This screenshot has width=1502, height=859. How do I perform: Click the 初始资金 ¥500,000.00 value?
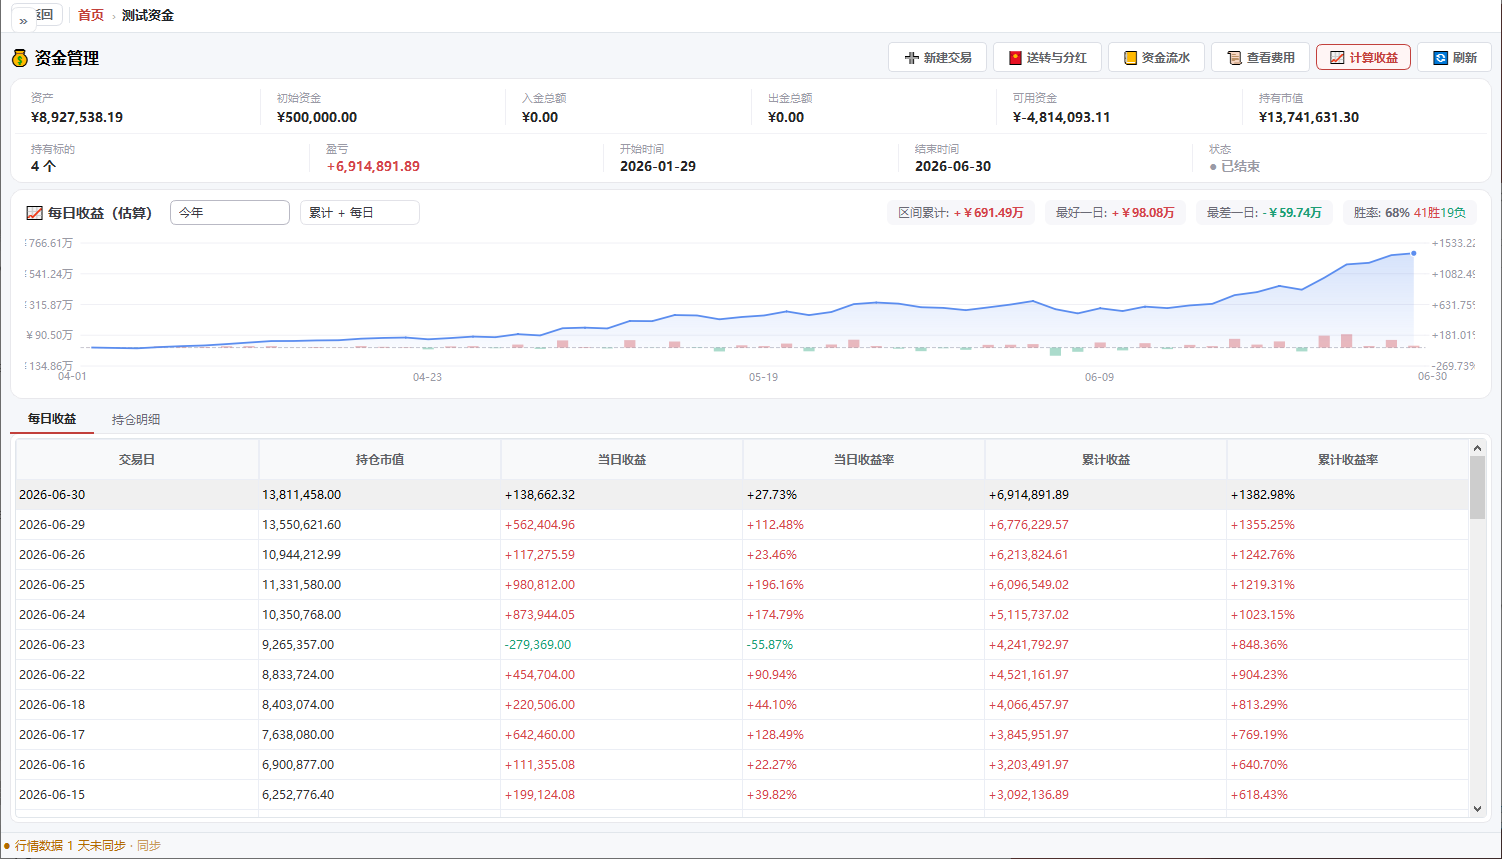tap(317, 117)
